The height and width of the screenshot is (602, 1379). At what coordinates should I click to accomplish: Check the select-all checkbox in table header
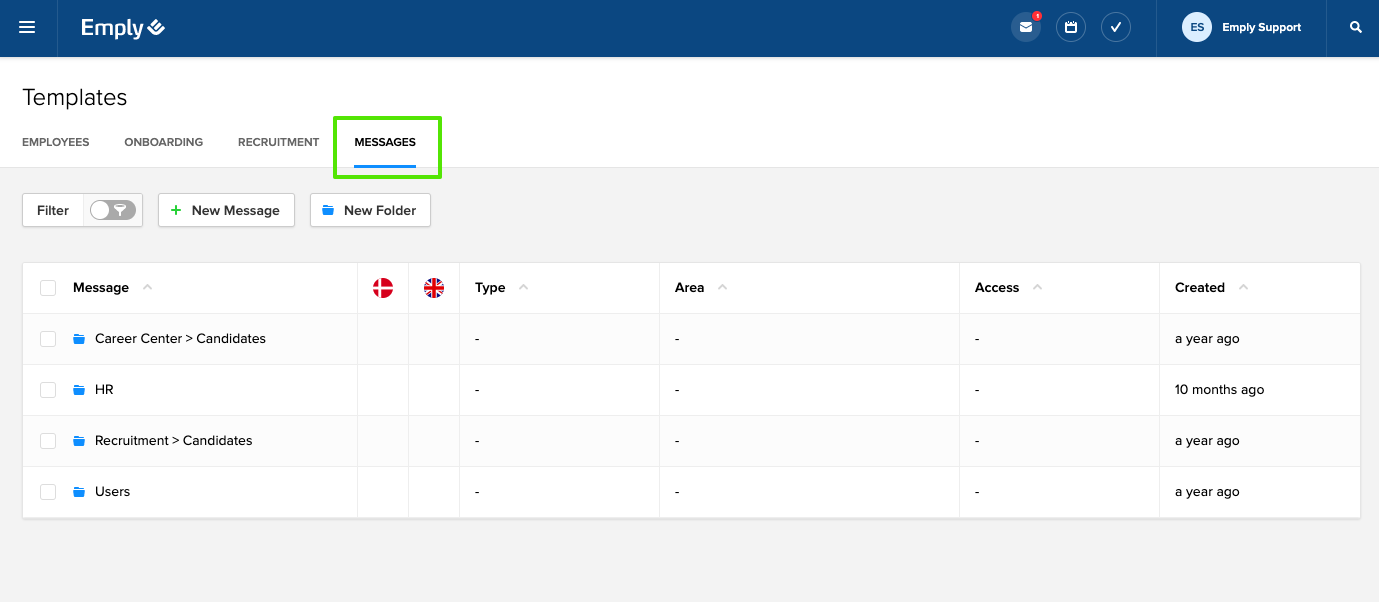point(48,288)
